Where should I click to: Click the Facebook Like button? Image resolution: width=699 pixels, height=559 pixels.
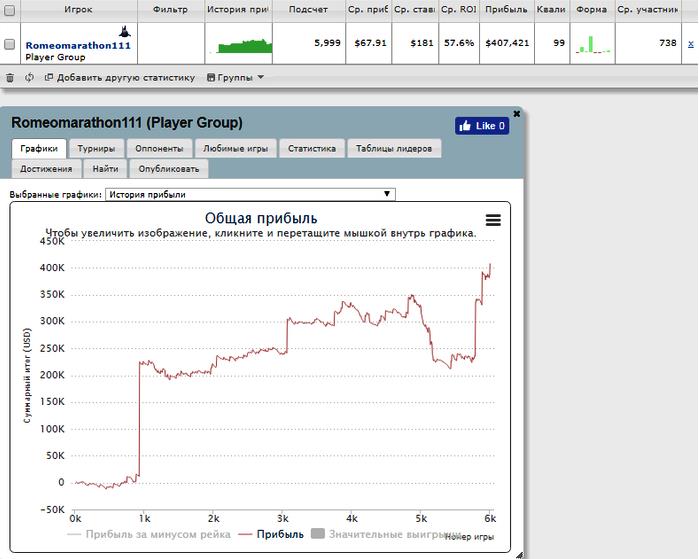[x=482, y=126]
